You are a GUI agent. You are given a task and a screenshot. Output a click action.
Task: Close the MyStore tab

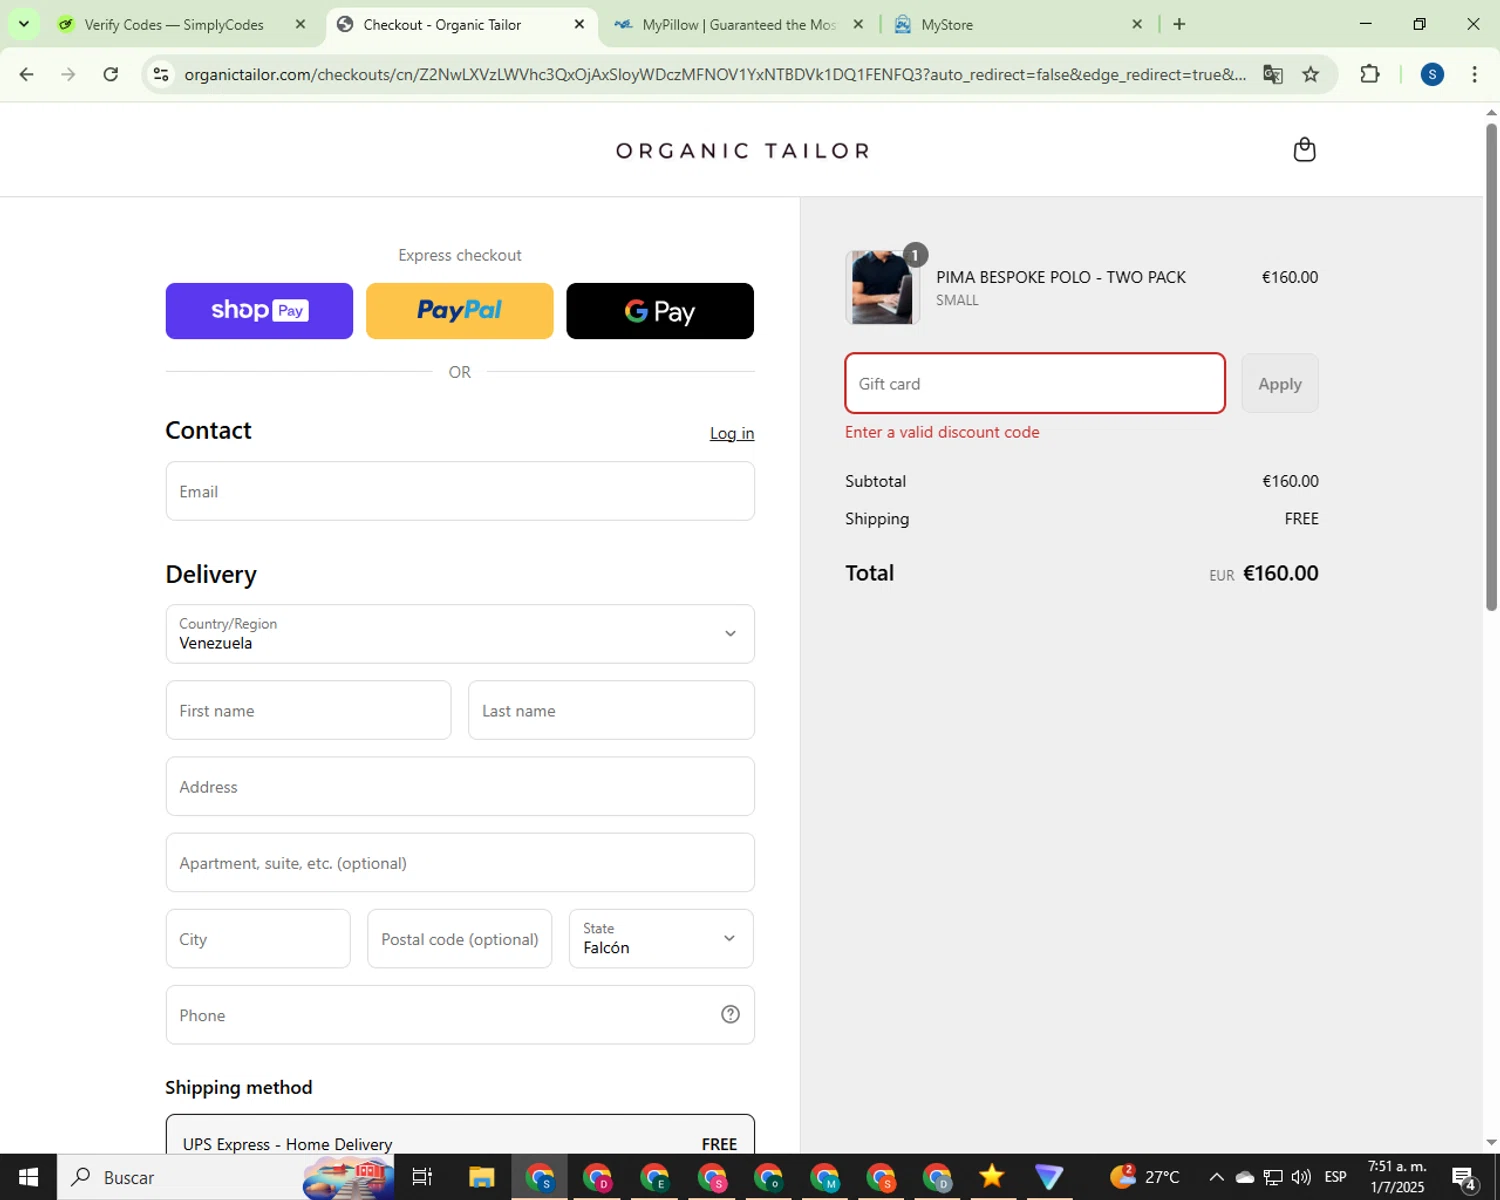coord(1137,24)
